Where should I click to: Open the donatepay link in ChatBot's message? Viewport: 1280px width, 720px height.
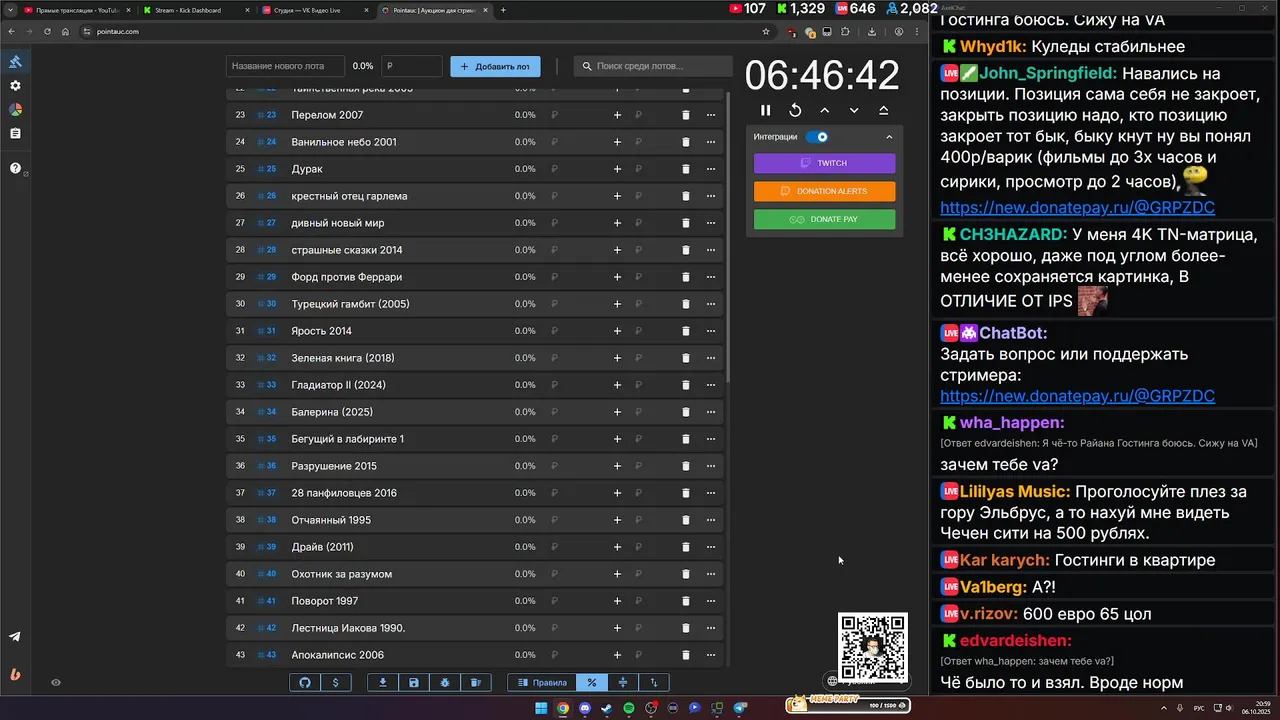click(x=1077, y=395)
